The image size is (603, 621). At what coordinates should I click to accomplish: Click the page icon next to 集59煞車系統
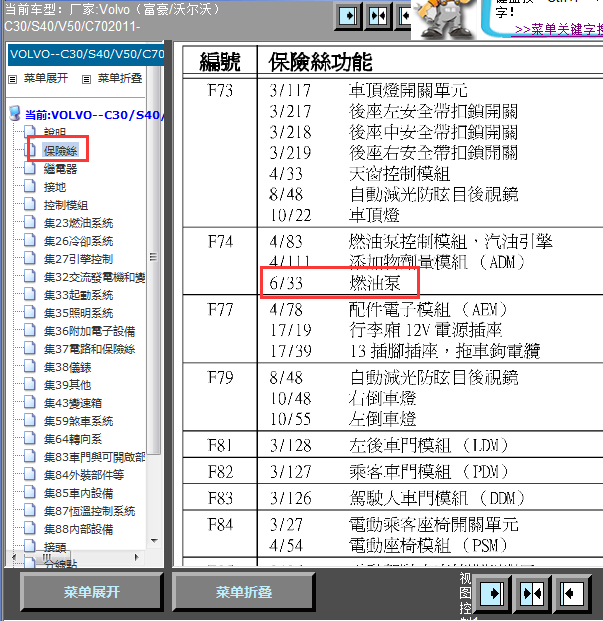tap(30, 420)
